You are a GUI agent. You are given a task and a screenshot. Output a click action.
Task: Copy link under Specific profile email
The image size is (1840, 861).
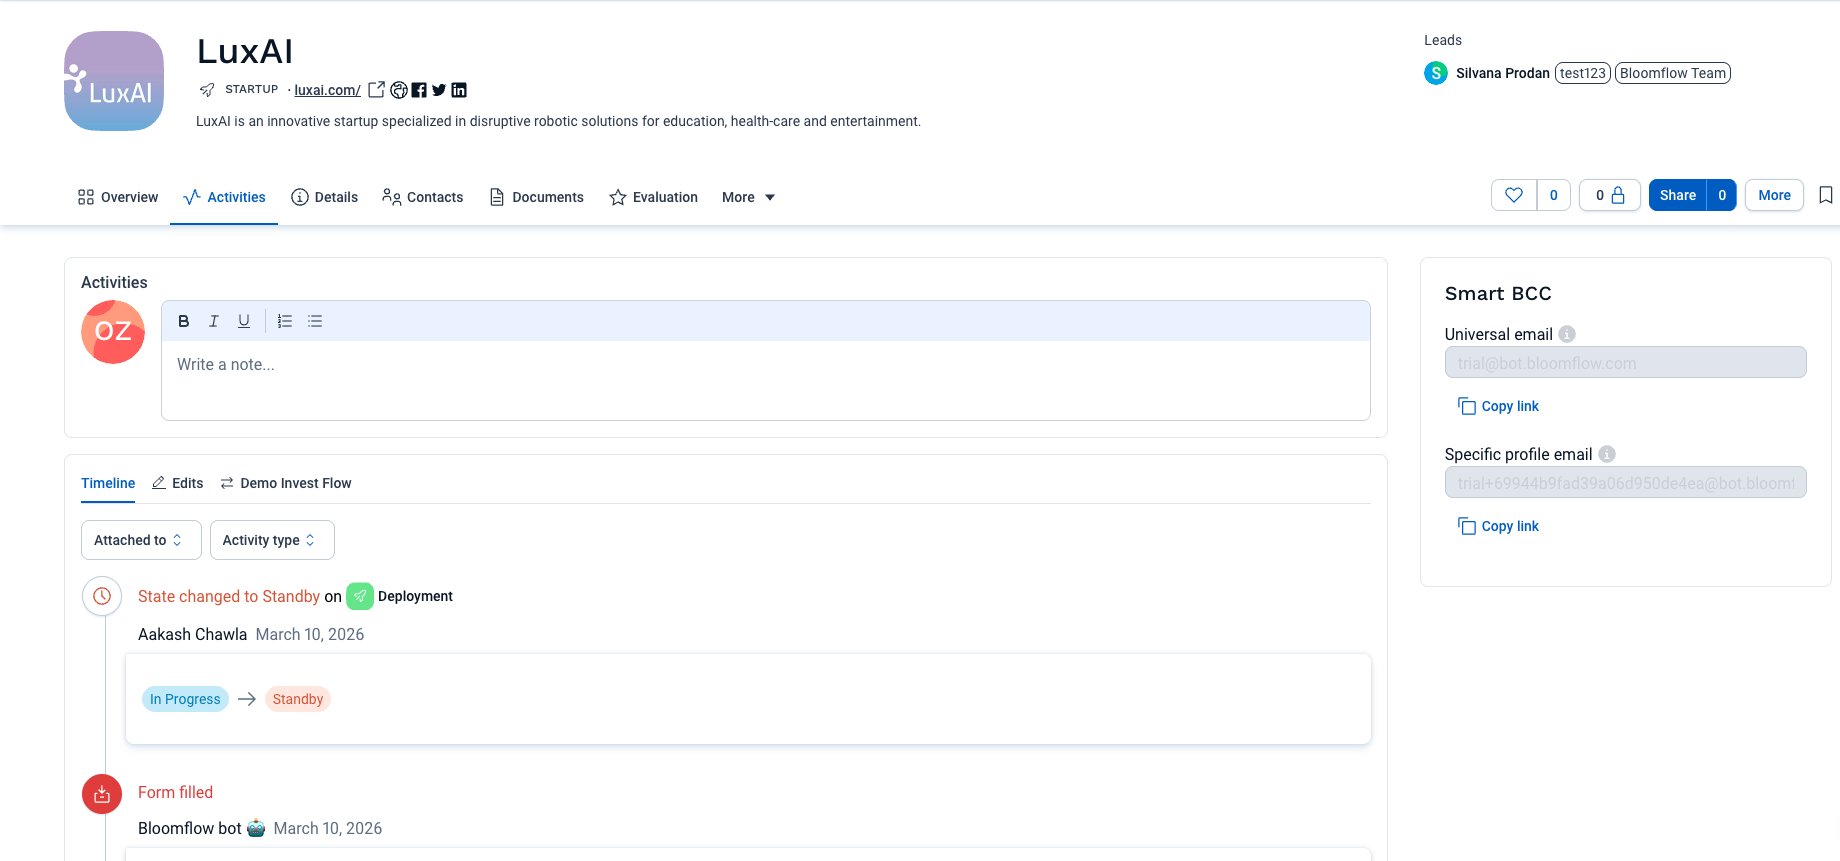1498,526
